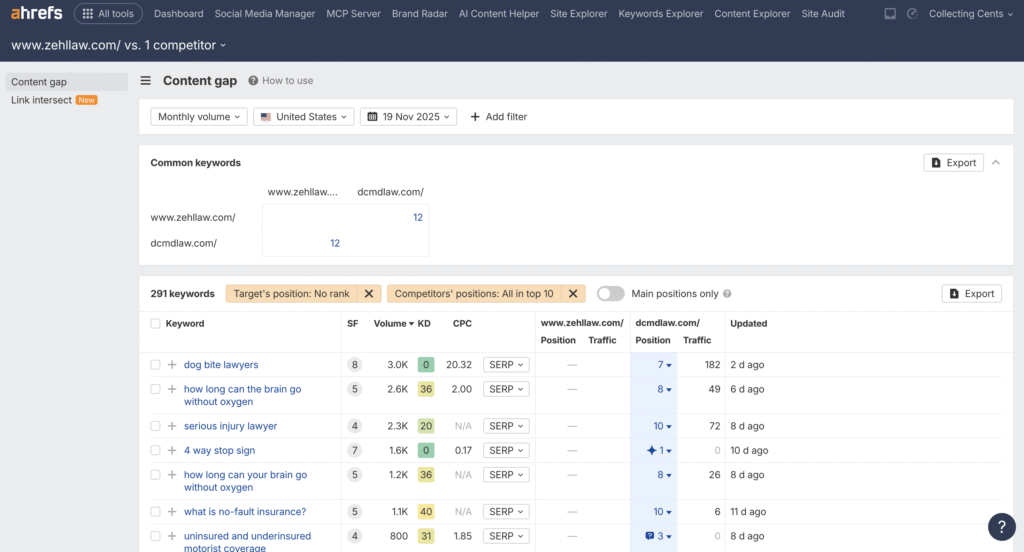
Task: Tick checkbox for serious injury lawyer
Action: click(155, 426)
